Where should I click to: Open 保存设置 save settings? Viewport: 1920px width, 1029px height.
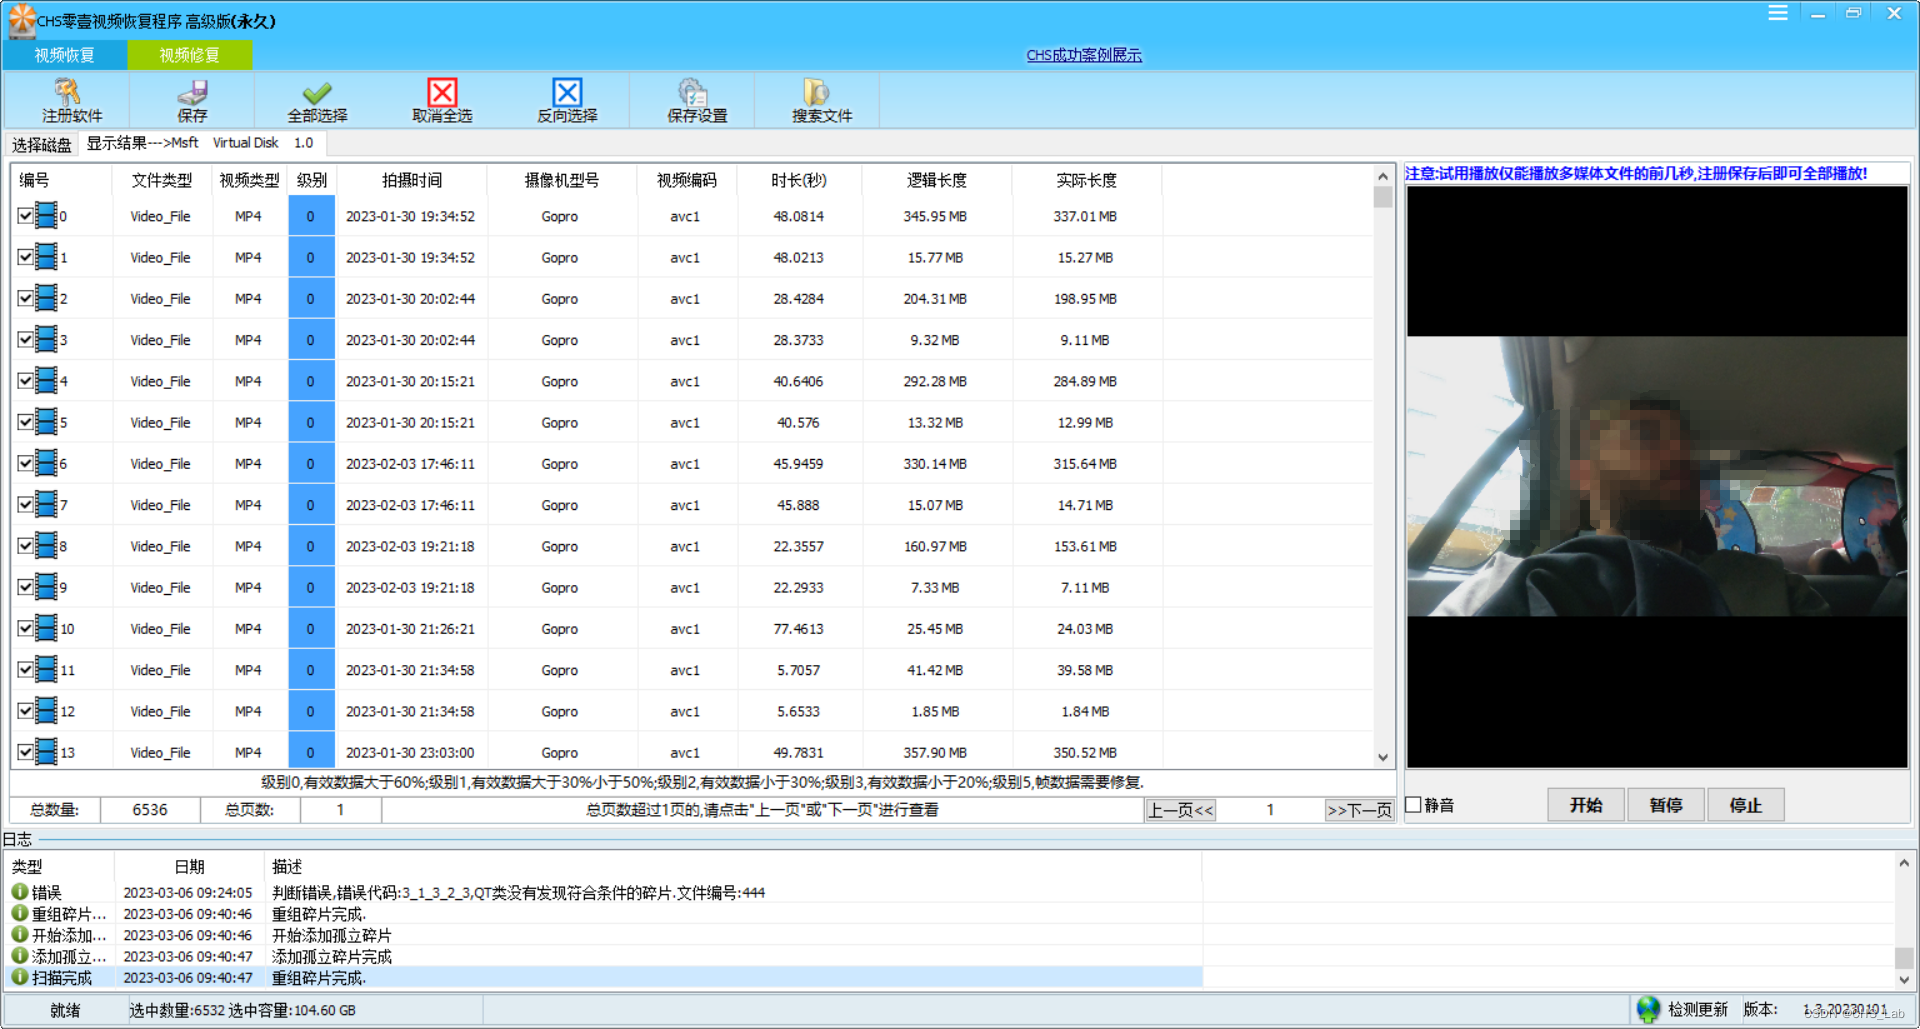pyautogui.click(x=697, y=100)
